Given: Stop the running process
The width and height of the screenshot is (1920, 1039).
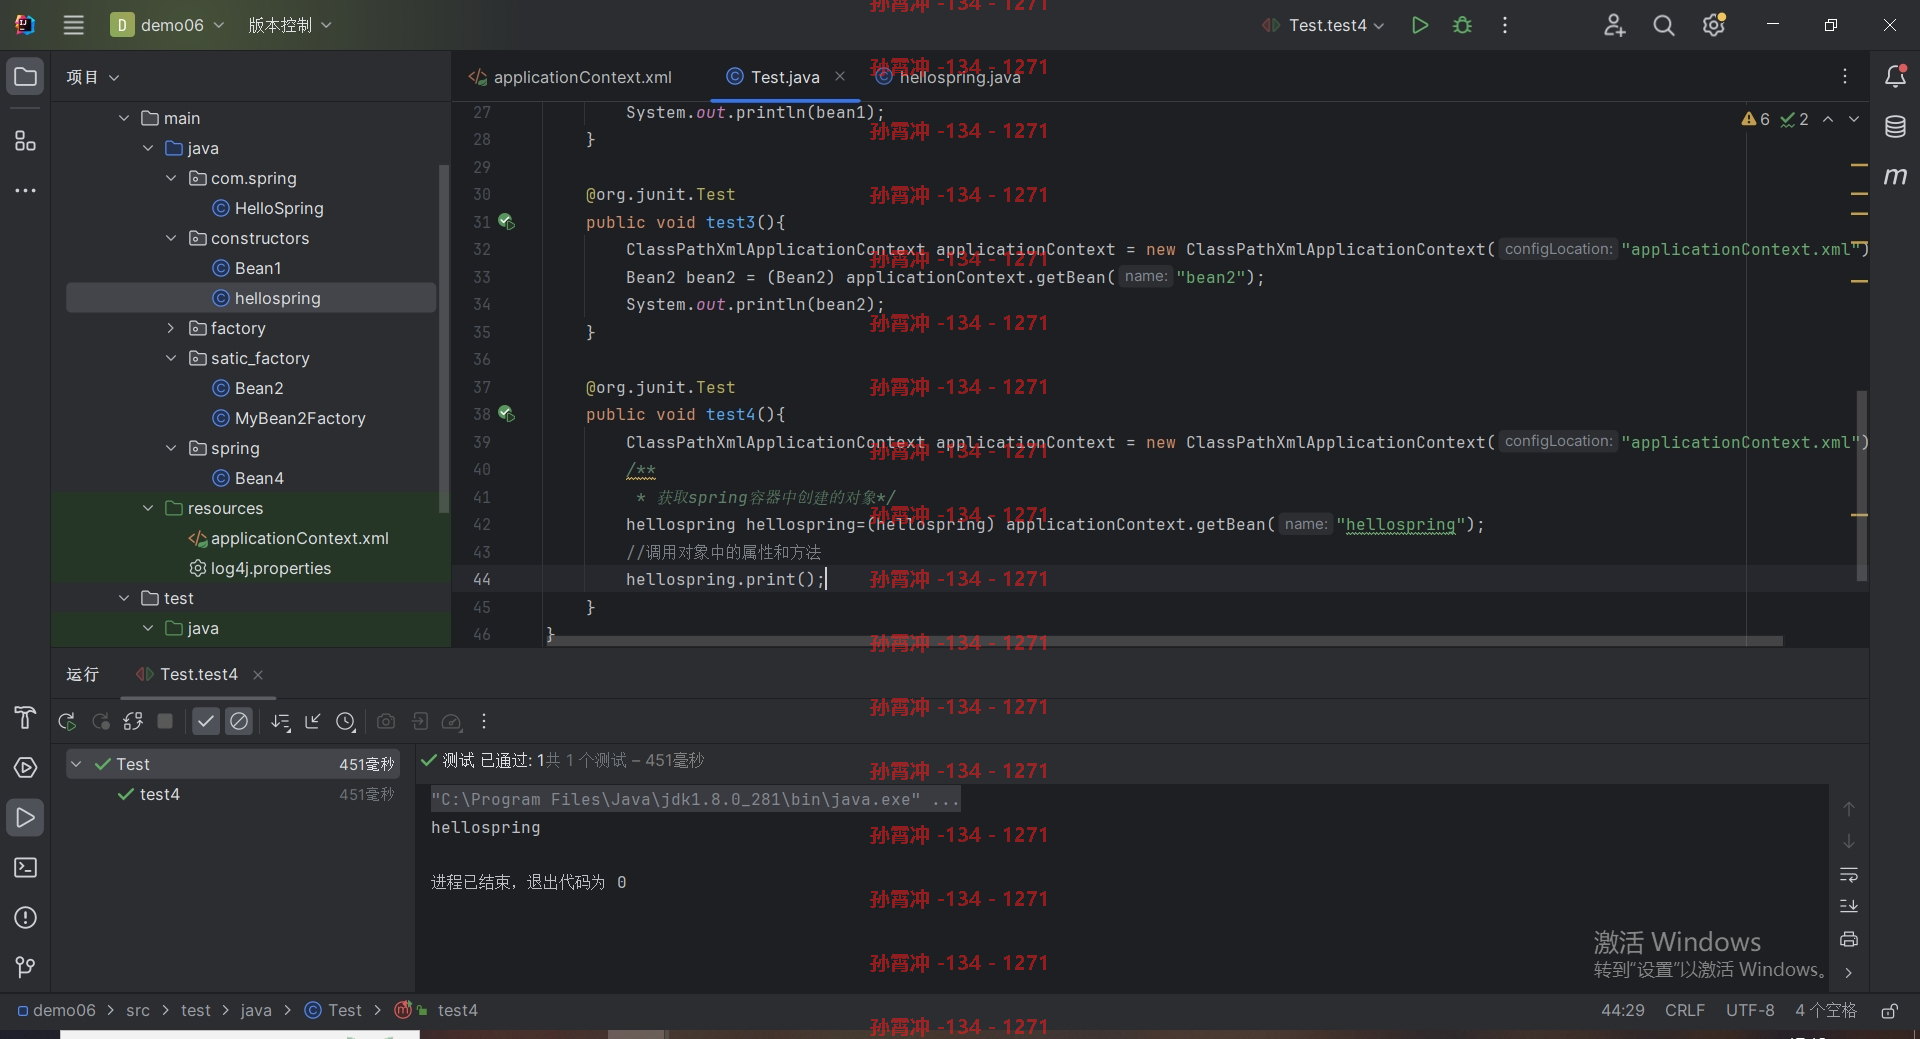Looking at the screenshot, I should coord(166,721).
